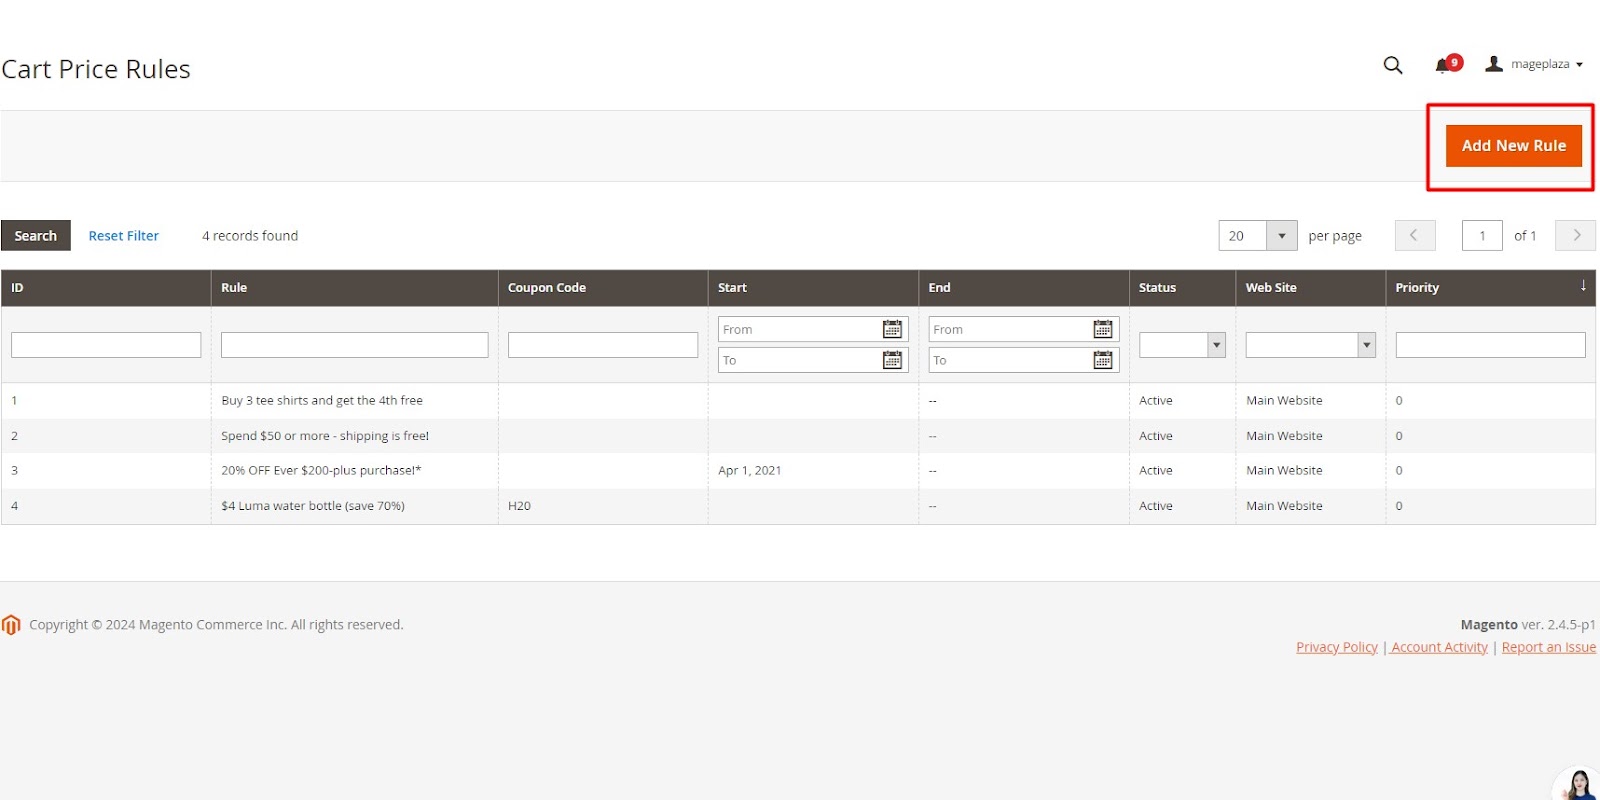The height and width of the screenshot is (800, 1600).
Task: Click the Coupon Code filter field
Action: 602,345
